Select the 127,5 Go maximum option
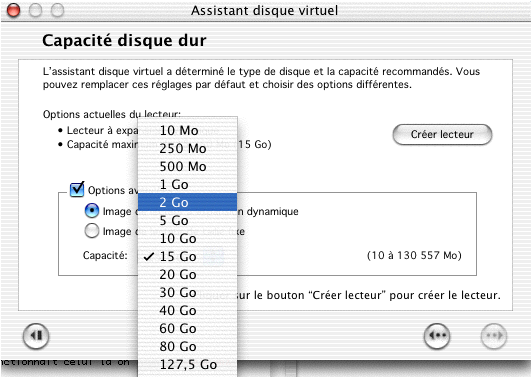The width and height of the screenshot is (532, 378). pyautogui.click(x=187, y=365)
